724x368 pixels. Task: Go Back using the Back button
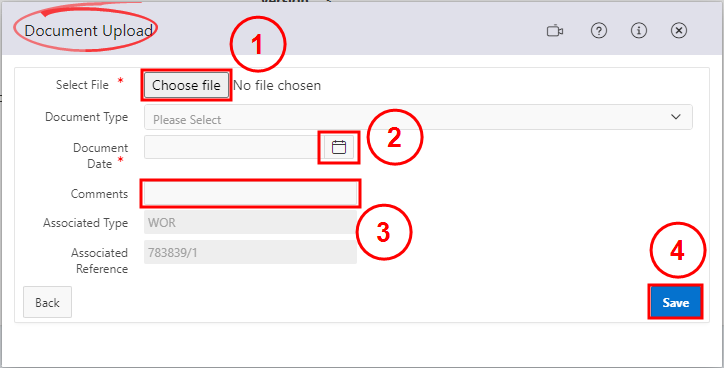click(48, 302)
